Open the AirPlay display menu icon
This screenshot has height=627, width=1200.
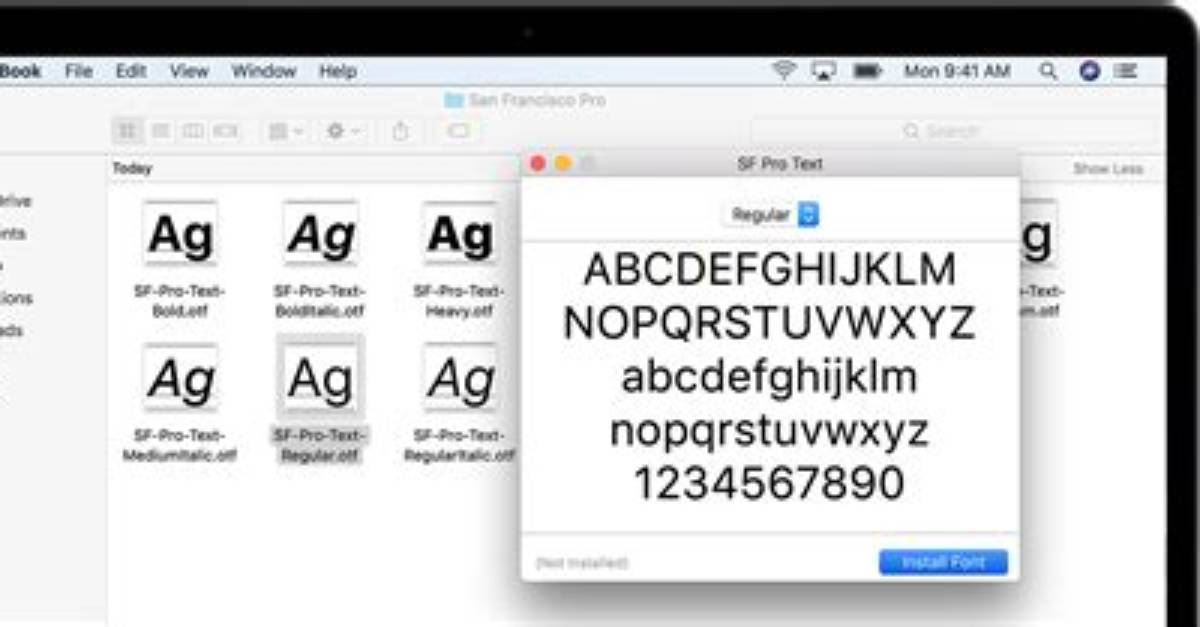[824, 71]
